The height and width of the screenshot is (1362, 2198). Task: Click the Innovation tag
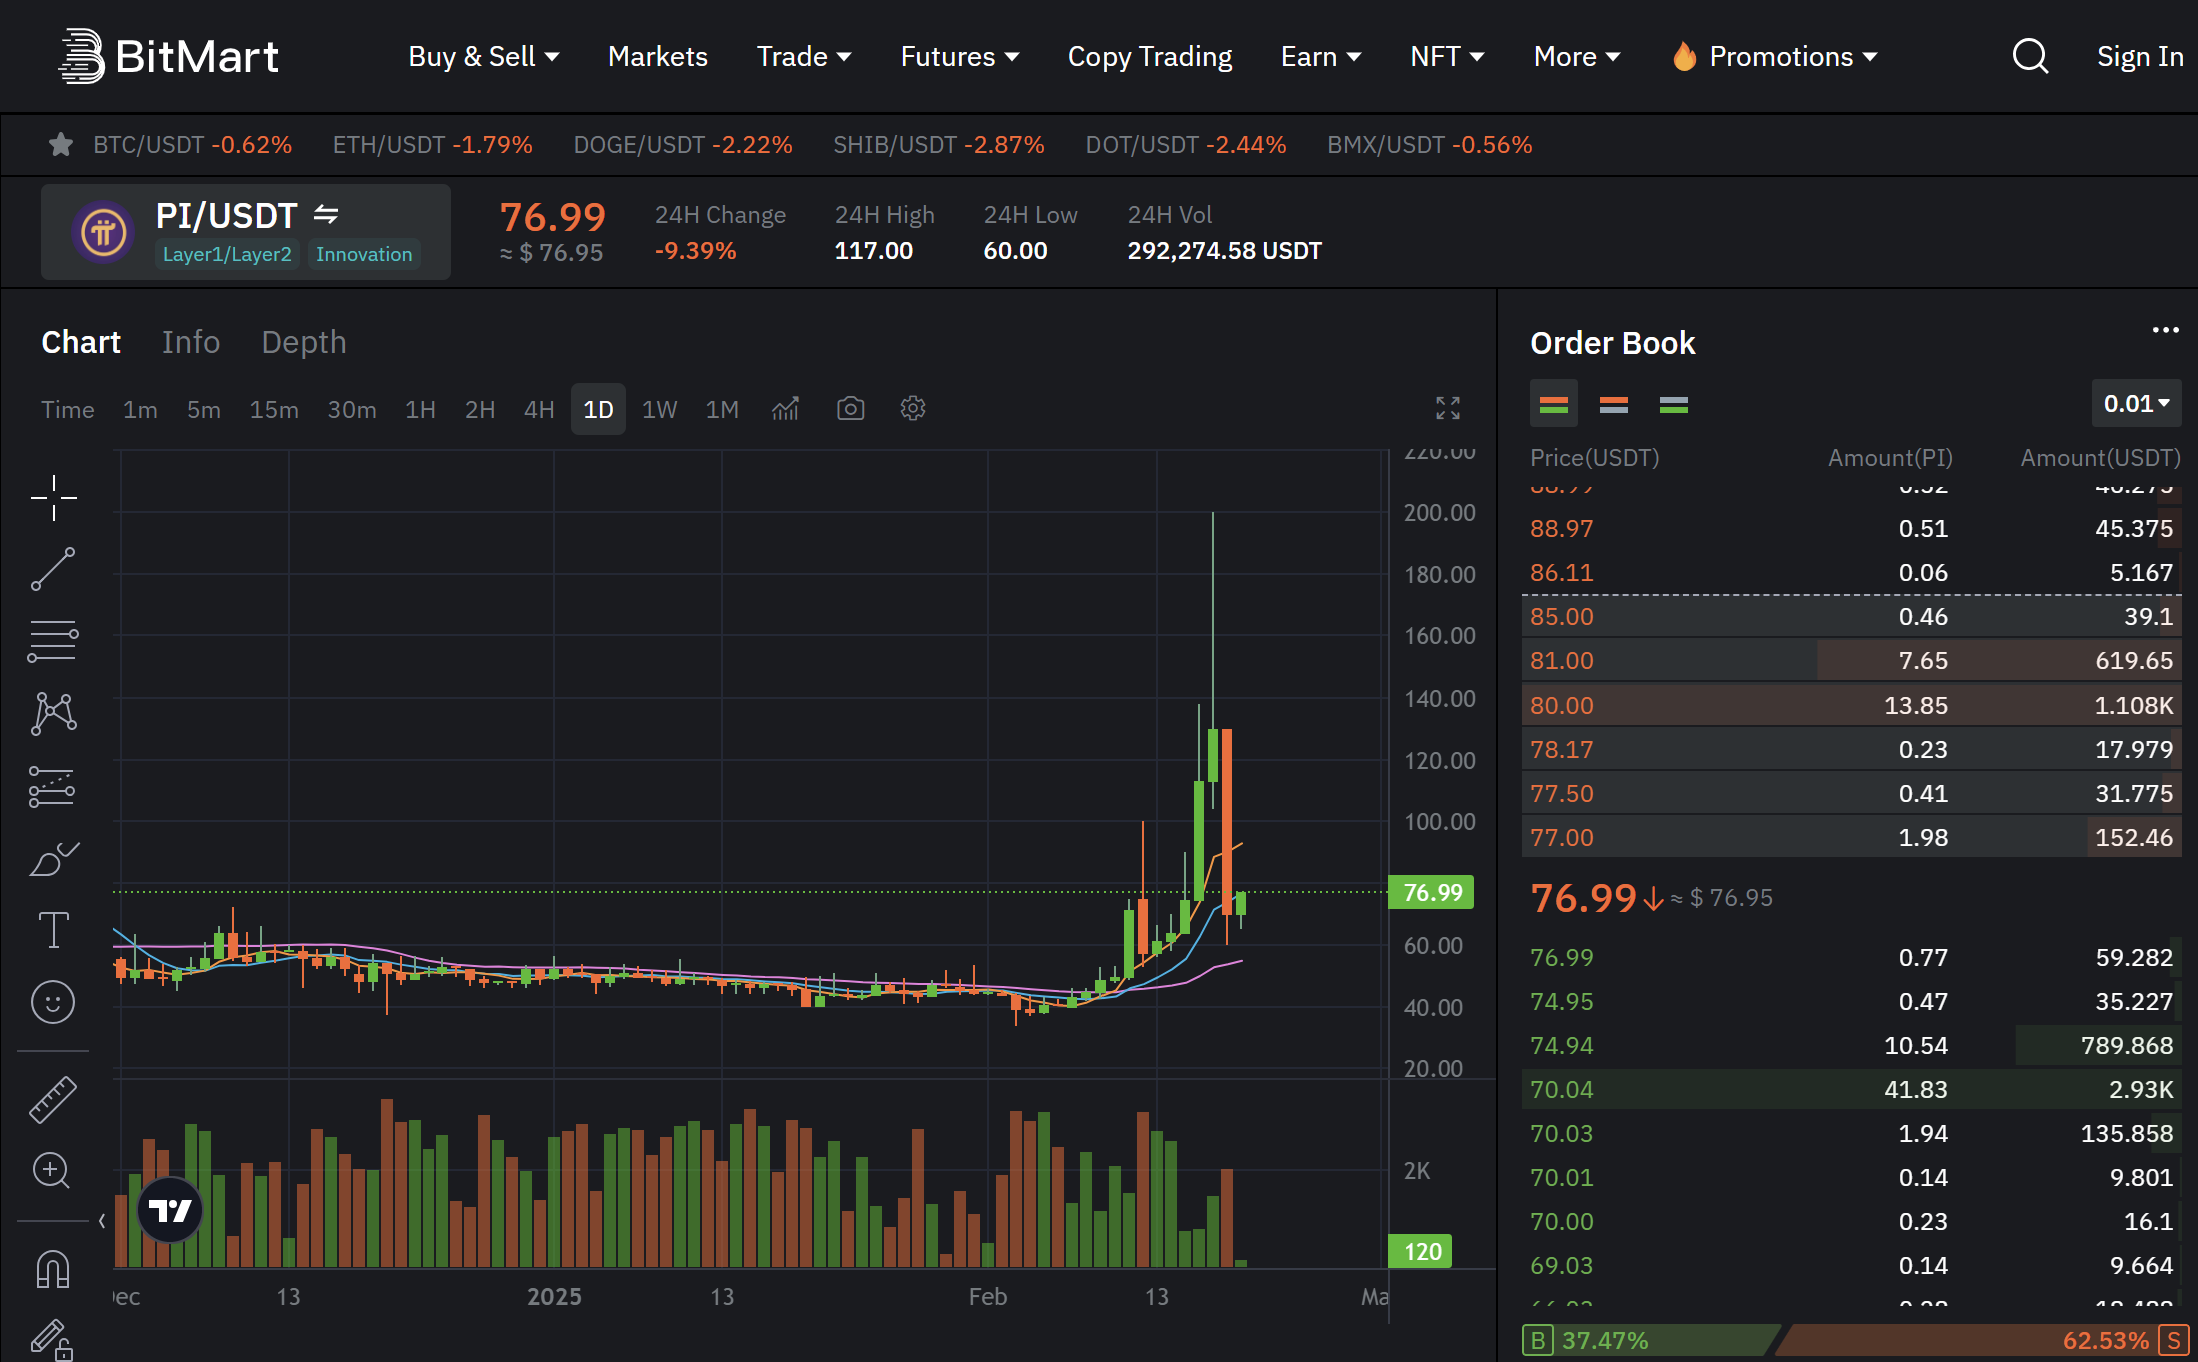coord(364,254)
